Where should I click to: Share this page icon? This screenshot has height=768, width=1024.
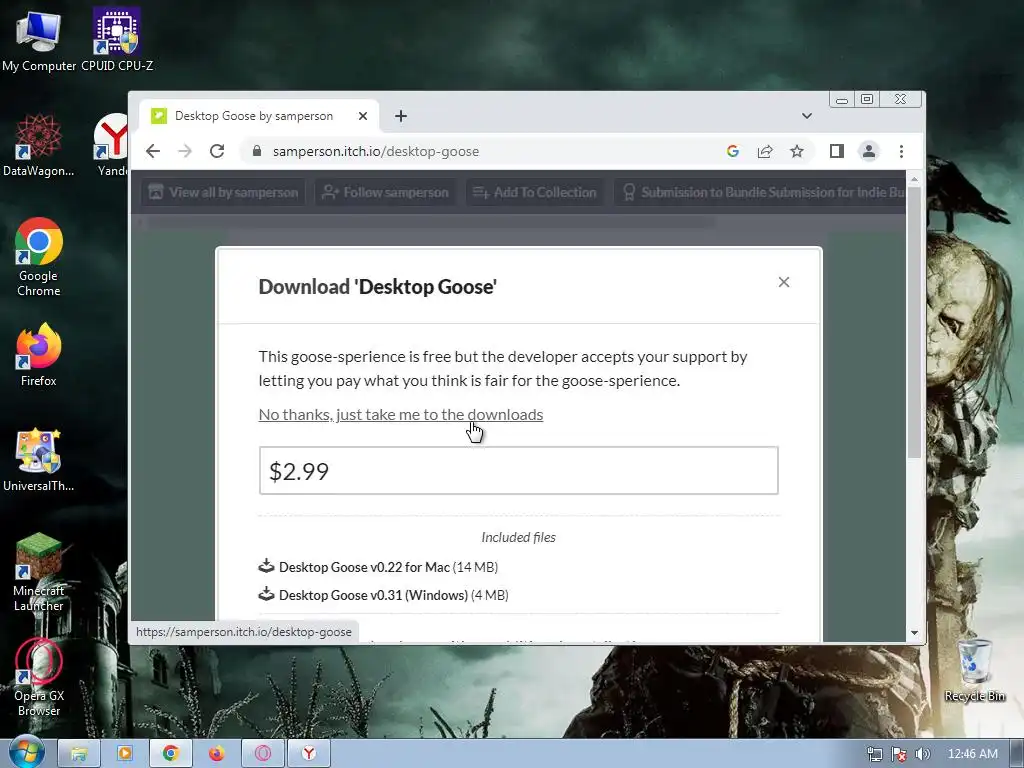pos(765,152)
